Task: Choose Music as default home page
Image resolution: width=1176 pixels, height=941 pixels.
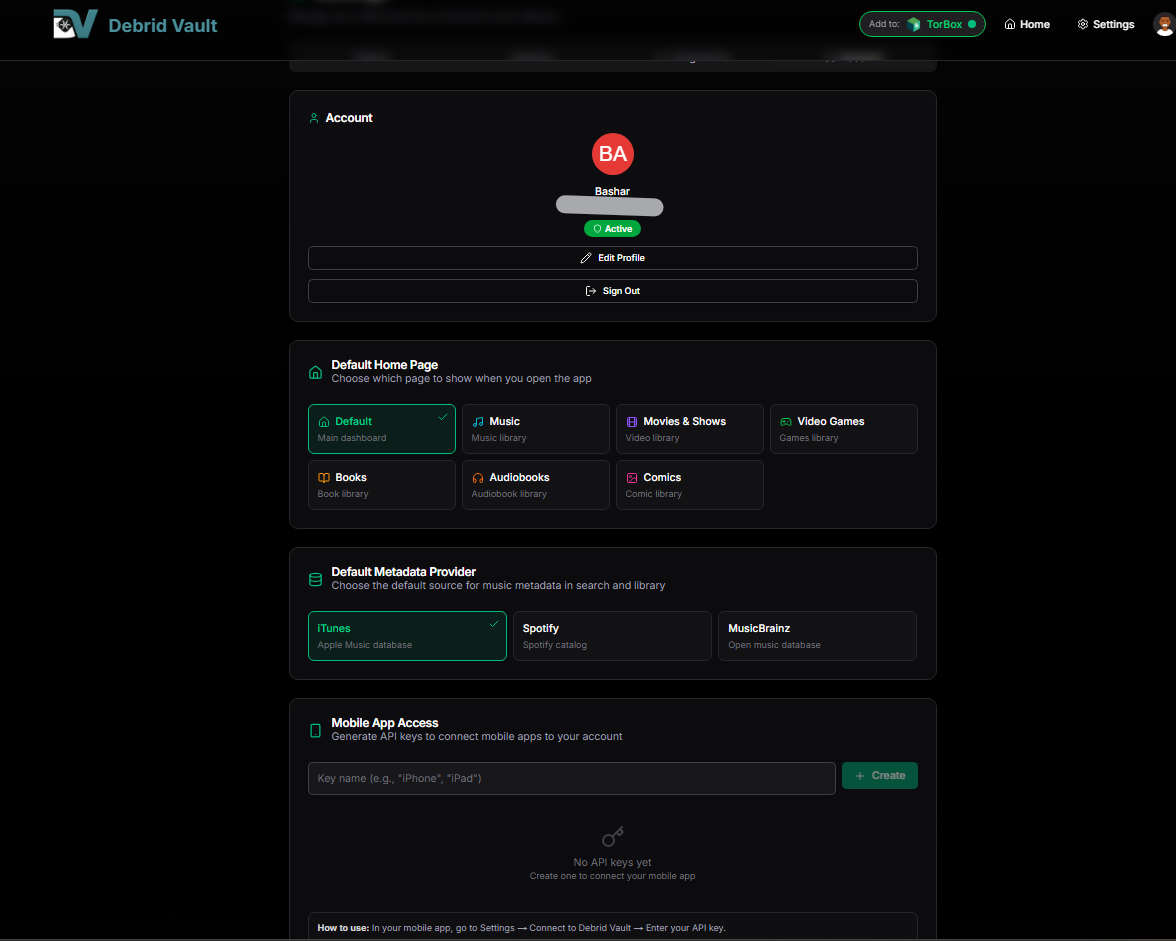Action: click(535, 429)
